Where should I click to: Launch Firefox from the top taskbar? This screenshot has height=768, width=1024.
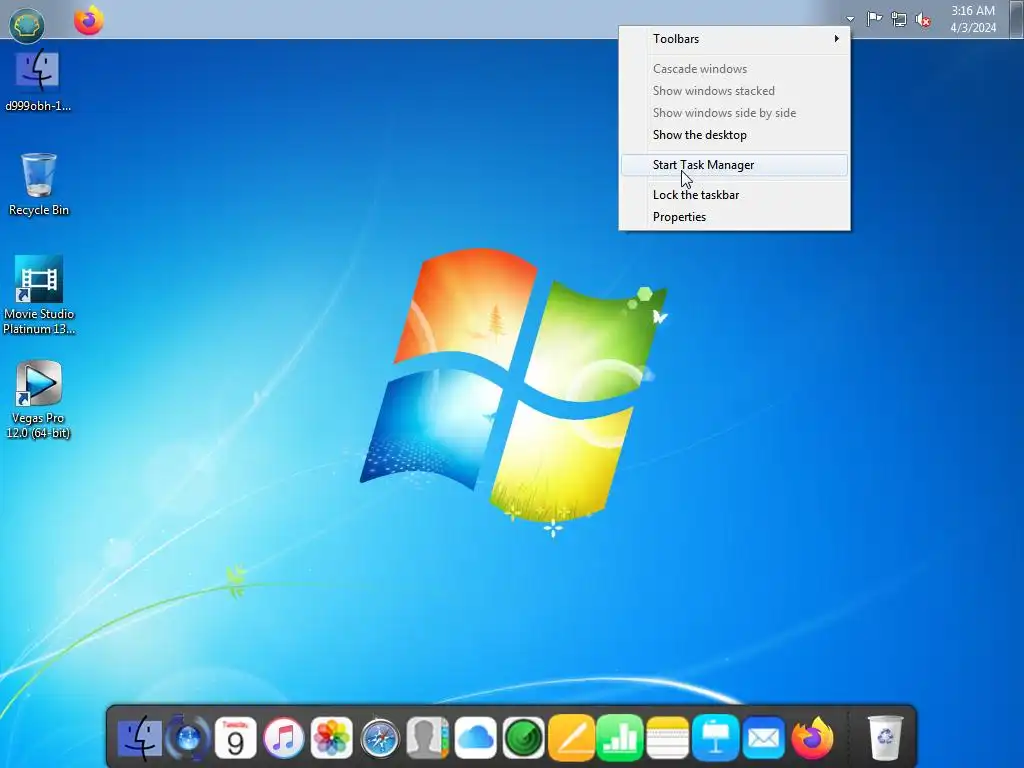coord(89,20)
